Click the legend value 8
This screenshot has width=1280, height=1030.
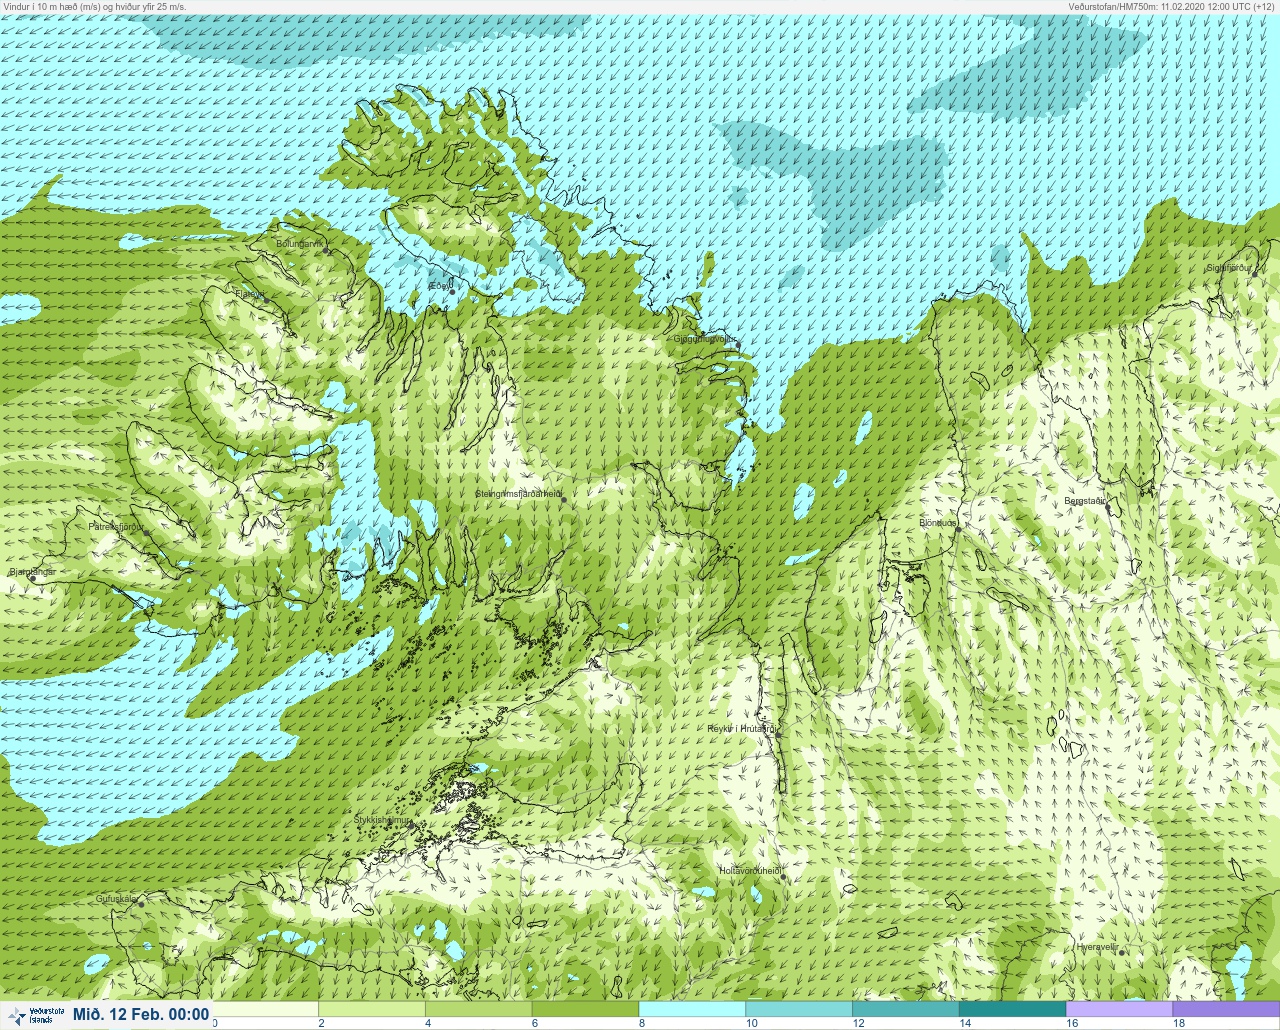click(x=641, y=1023)
